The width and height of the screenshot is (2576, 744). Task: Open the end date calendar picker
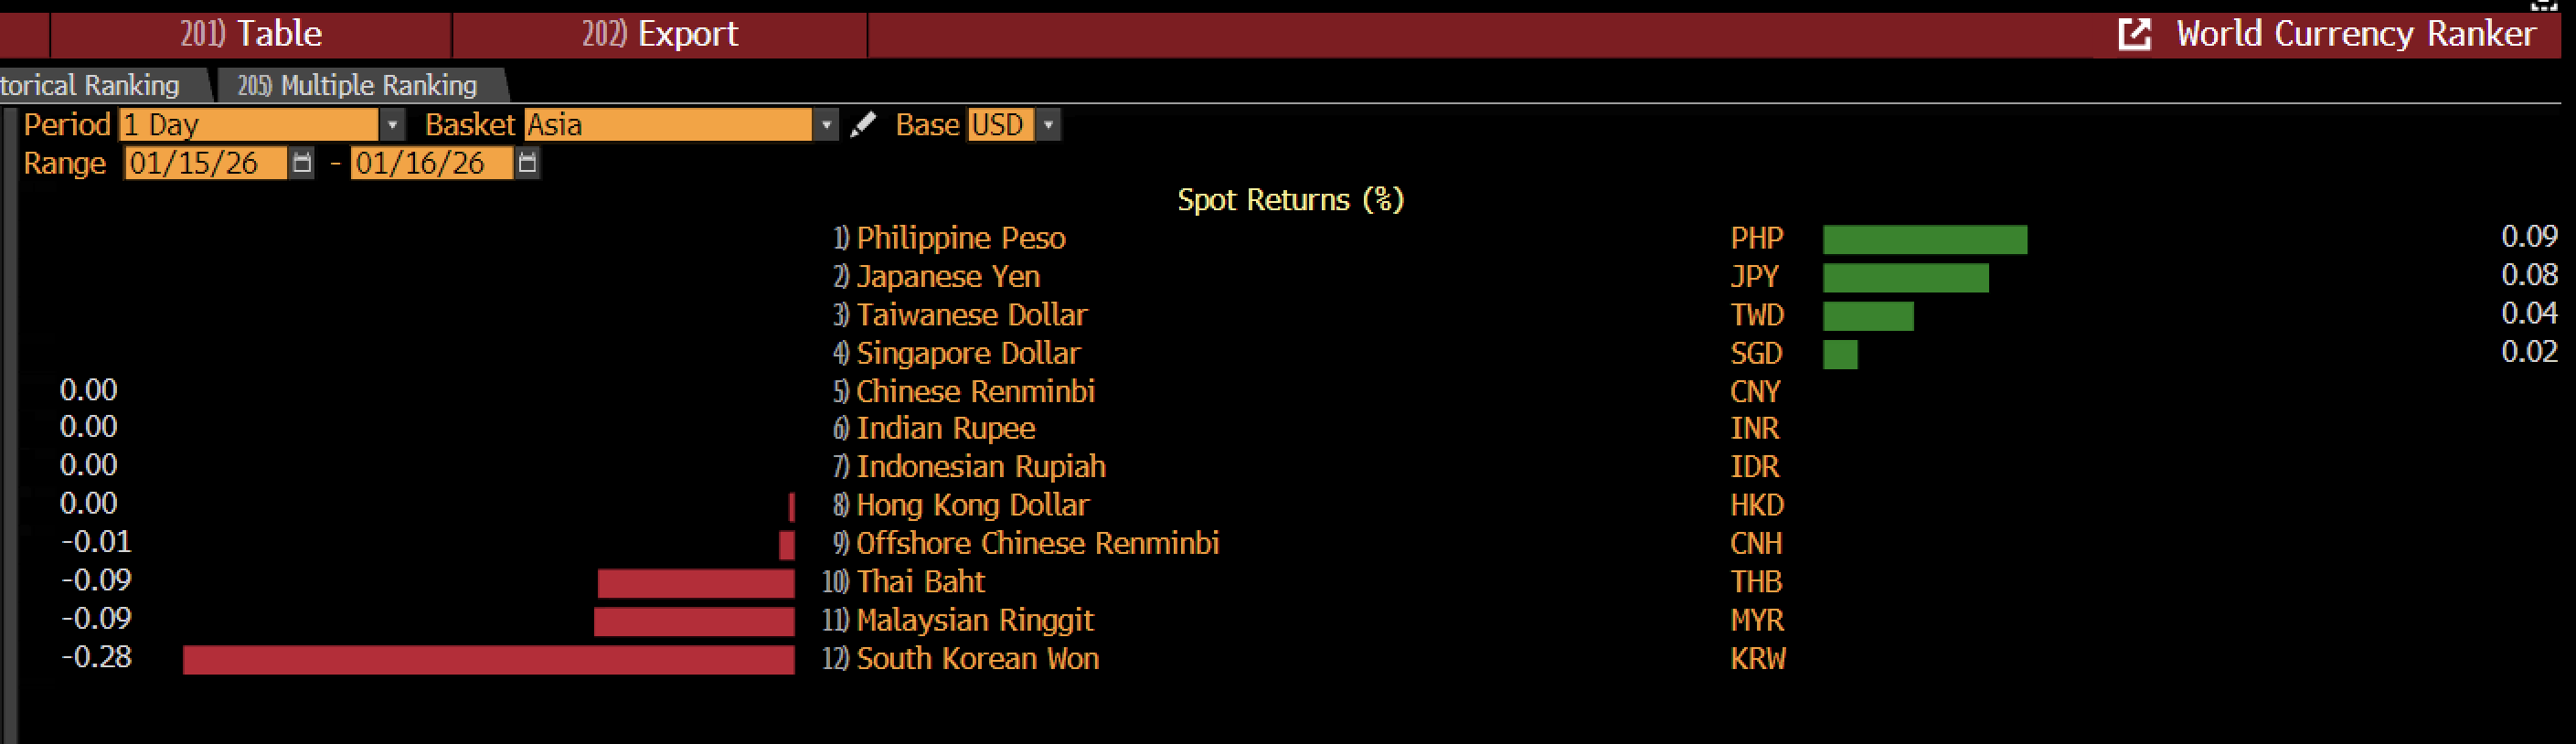pyautogui.click(x=527, y=163)
